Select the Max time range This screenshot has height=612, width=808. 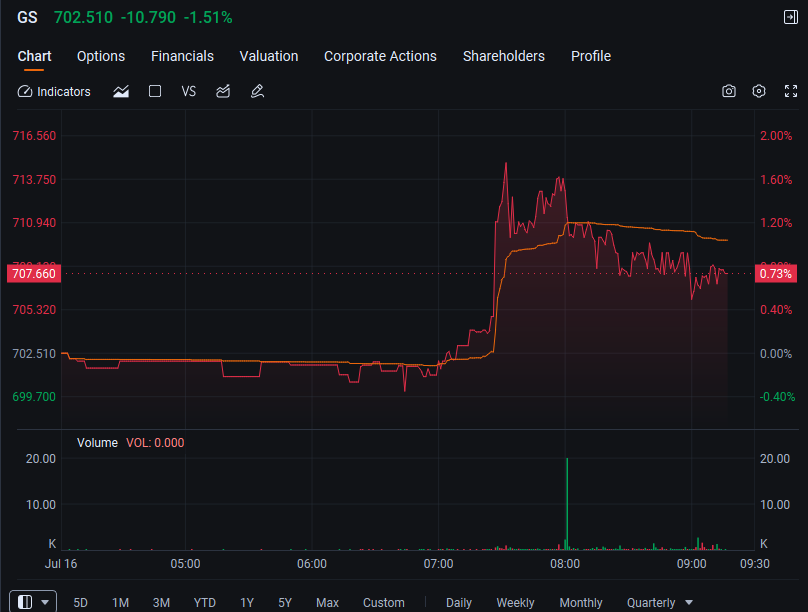[x=327, y=603]
